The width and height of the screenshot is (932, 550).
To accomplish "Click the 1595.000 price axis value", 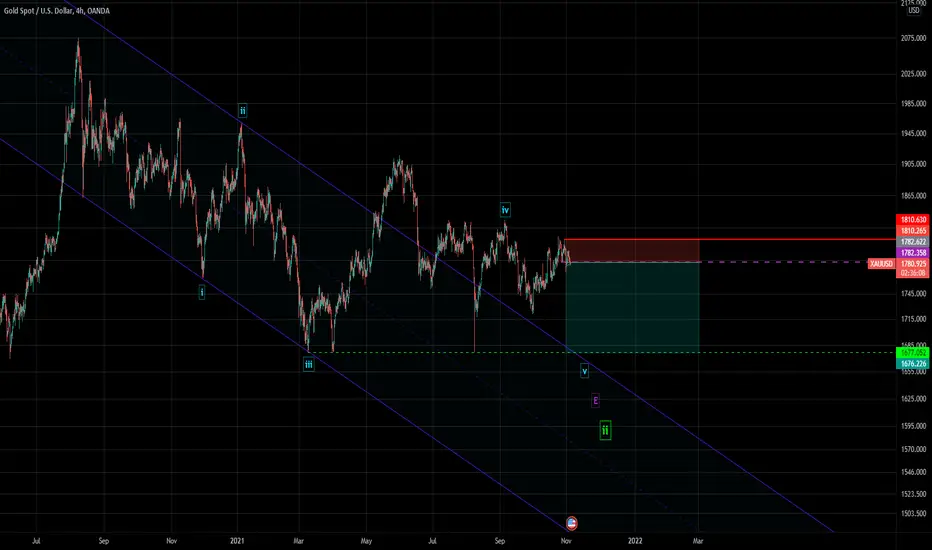I will click(x=913, y=426).
